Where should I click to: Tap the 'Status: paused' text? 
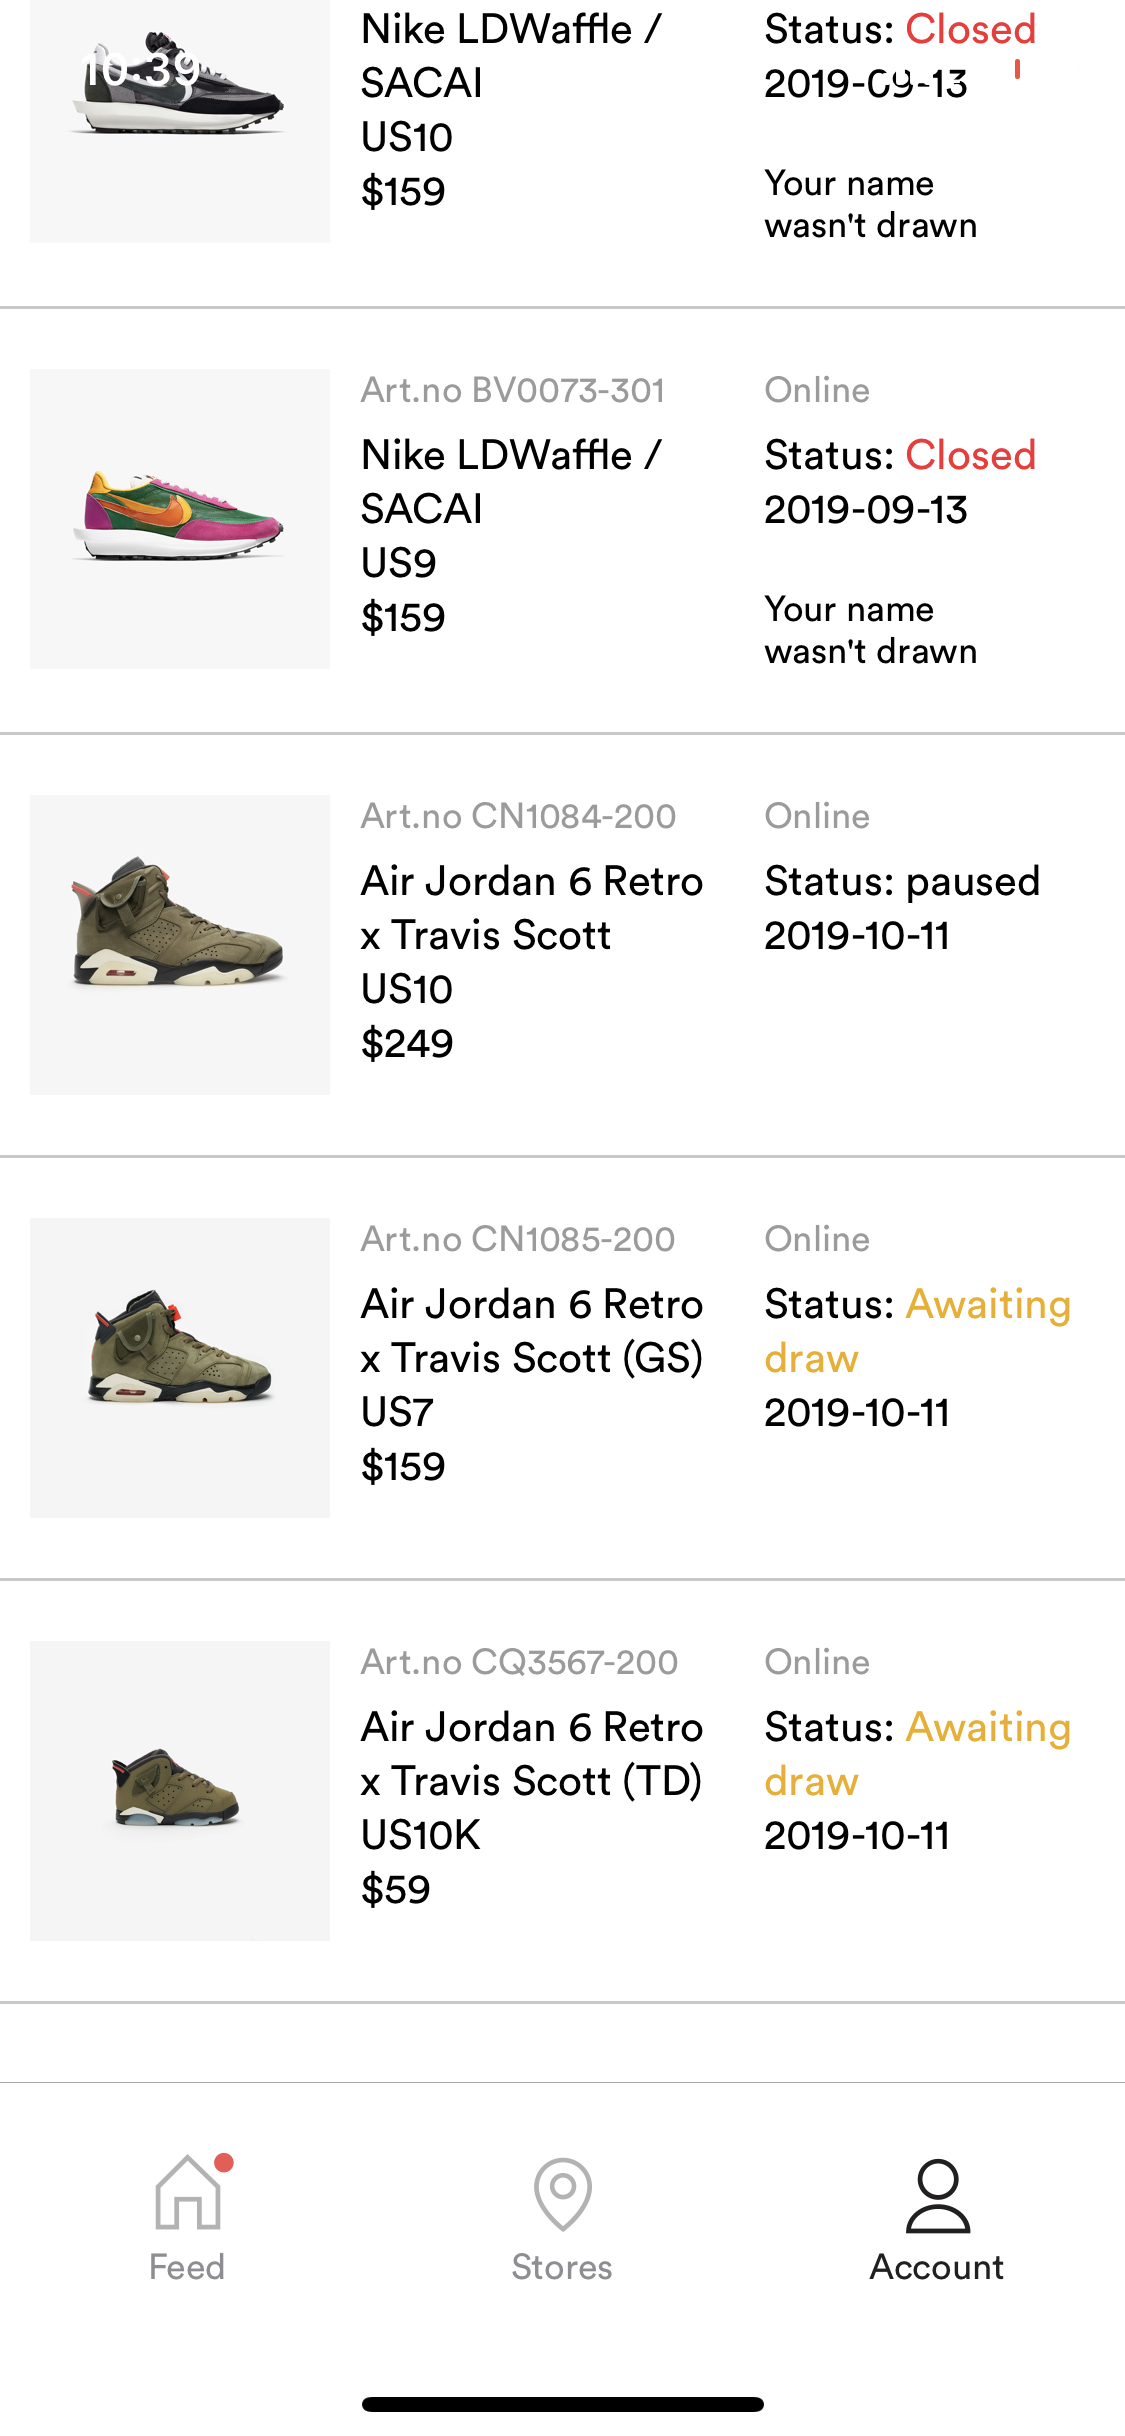click(x=902, y=882)
